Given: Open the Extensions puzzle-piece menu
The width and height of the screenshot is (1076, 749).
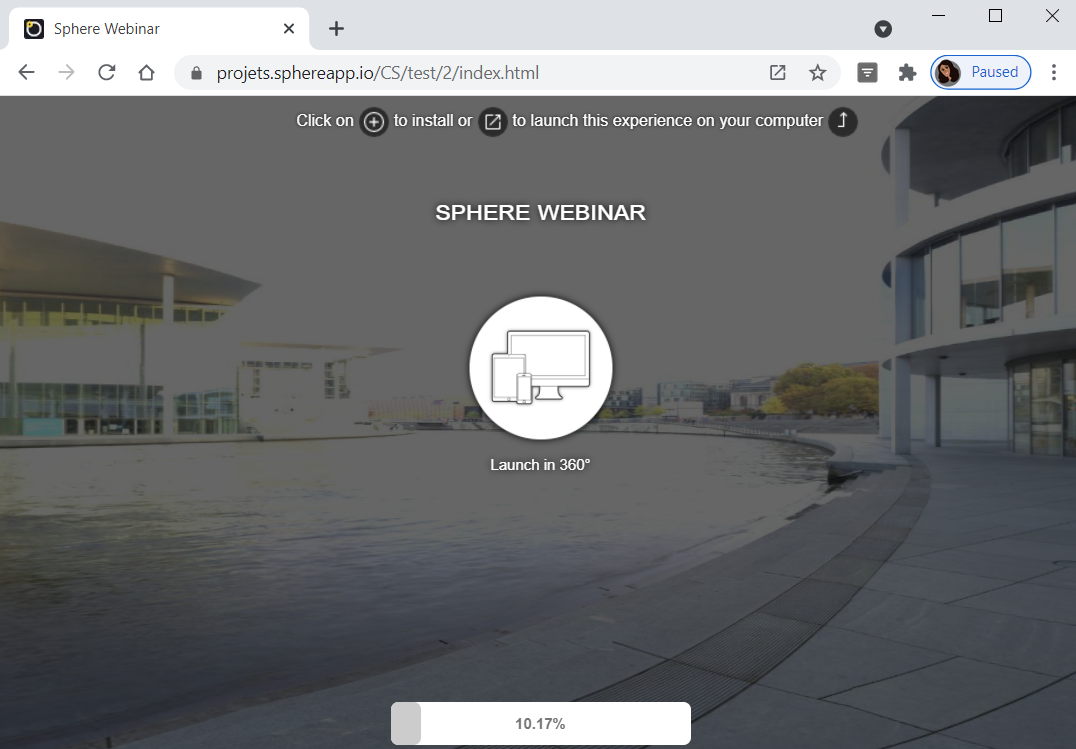Looking at the screenshot, I should tap(907, 73).
